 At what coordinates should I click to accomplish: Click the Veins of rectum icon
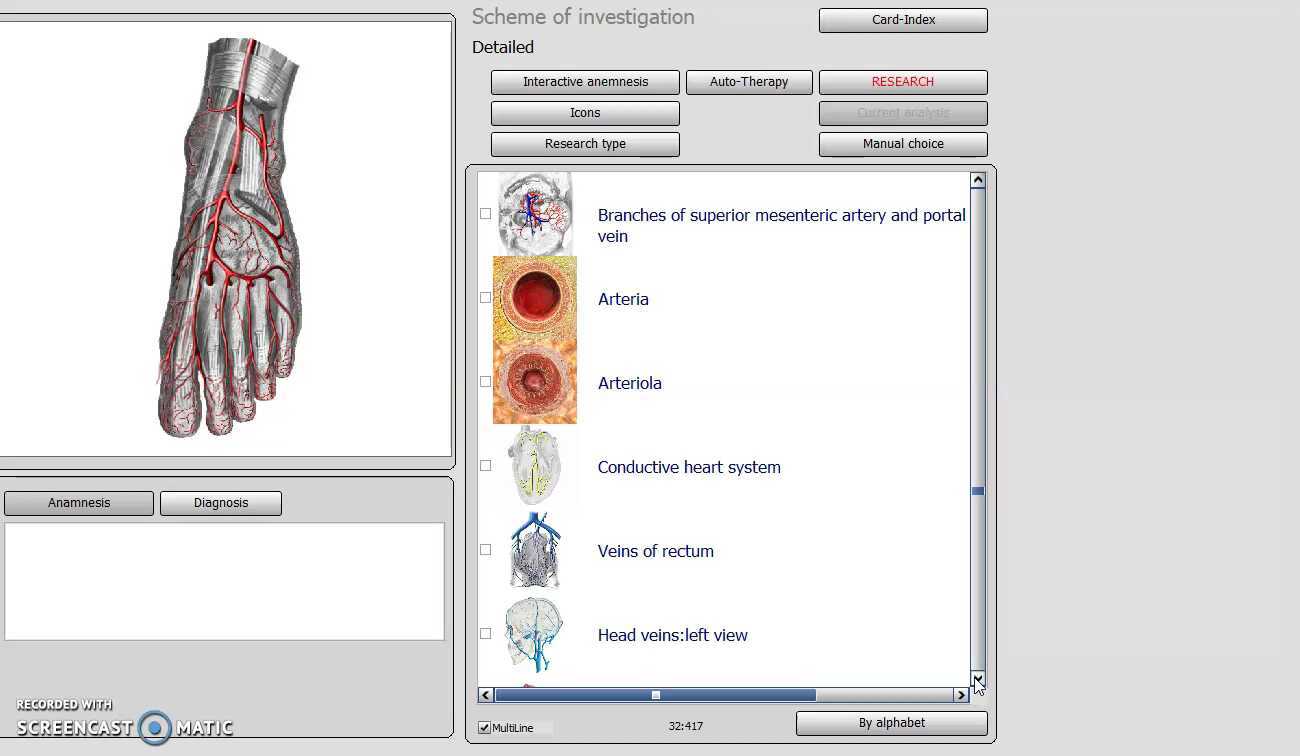[535, 550]
